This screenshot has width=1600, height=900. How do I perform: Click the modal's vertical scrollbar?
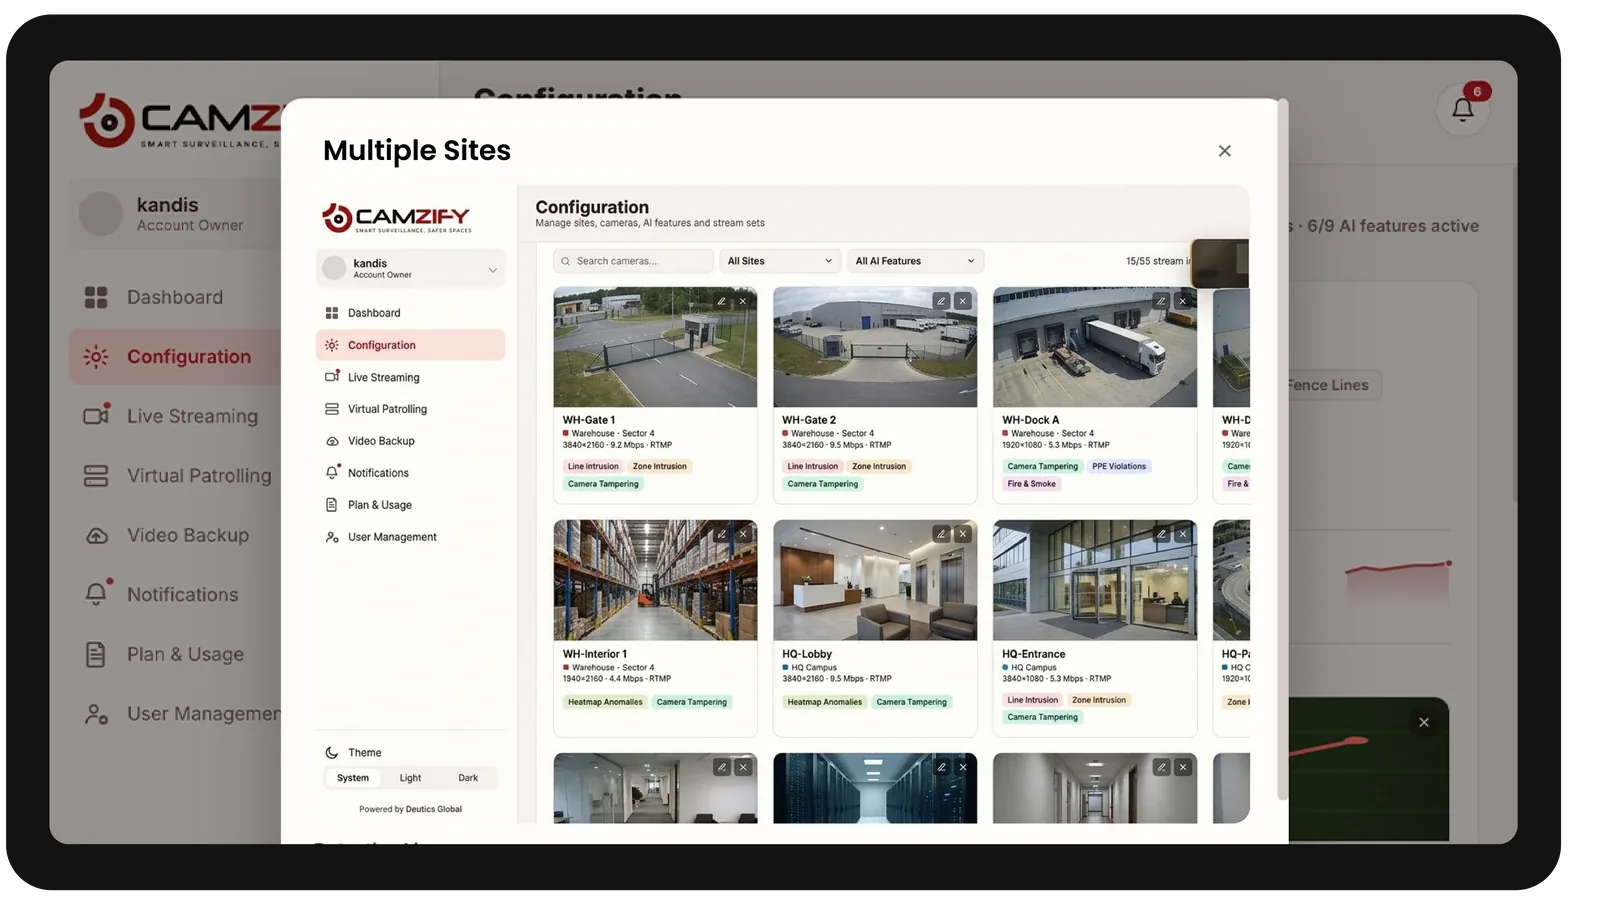[1283, 450]
